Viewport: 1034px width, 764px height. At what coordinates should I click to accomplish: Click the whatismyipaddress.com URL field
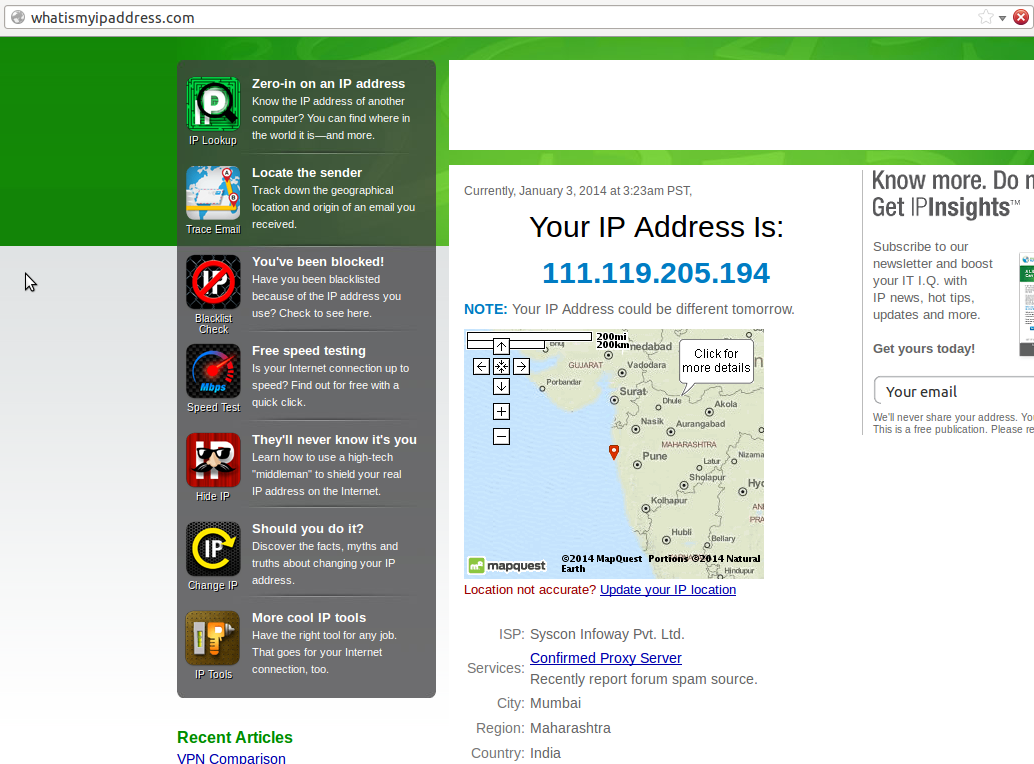click(x=501, y=17)
